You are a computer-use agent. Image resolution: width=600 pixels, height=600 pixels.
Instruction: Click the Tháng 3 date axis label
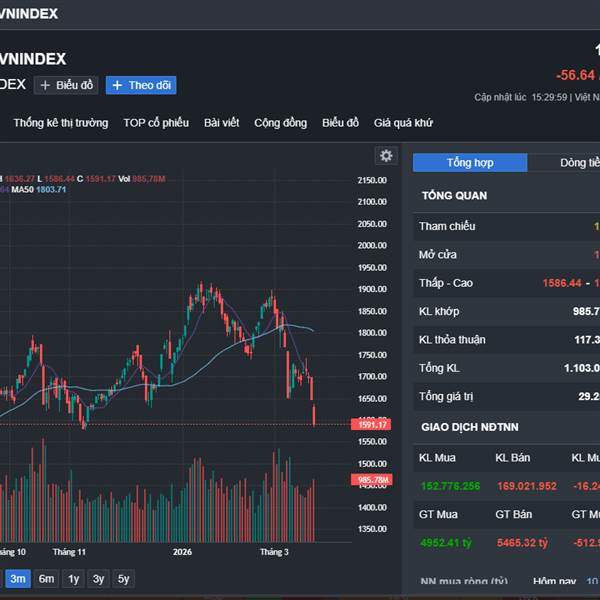click(x=274, y=552)
